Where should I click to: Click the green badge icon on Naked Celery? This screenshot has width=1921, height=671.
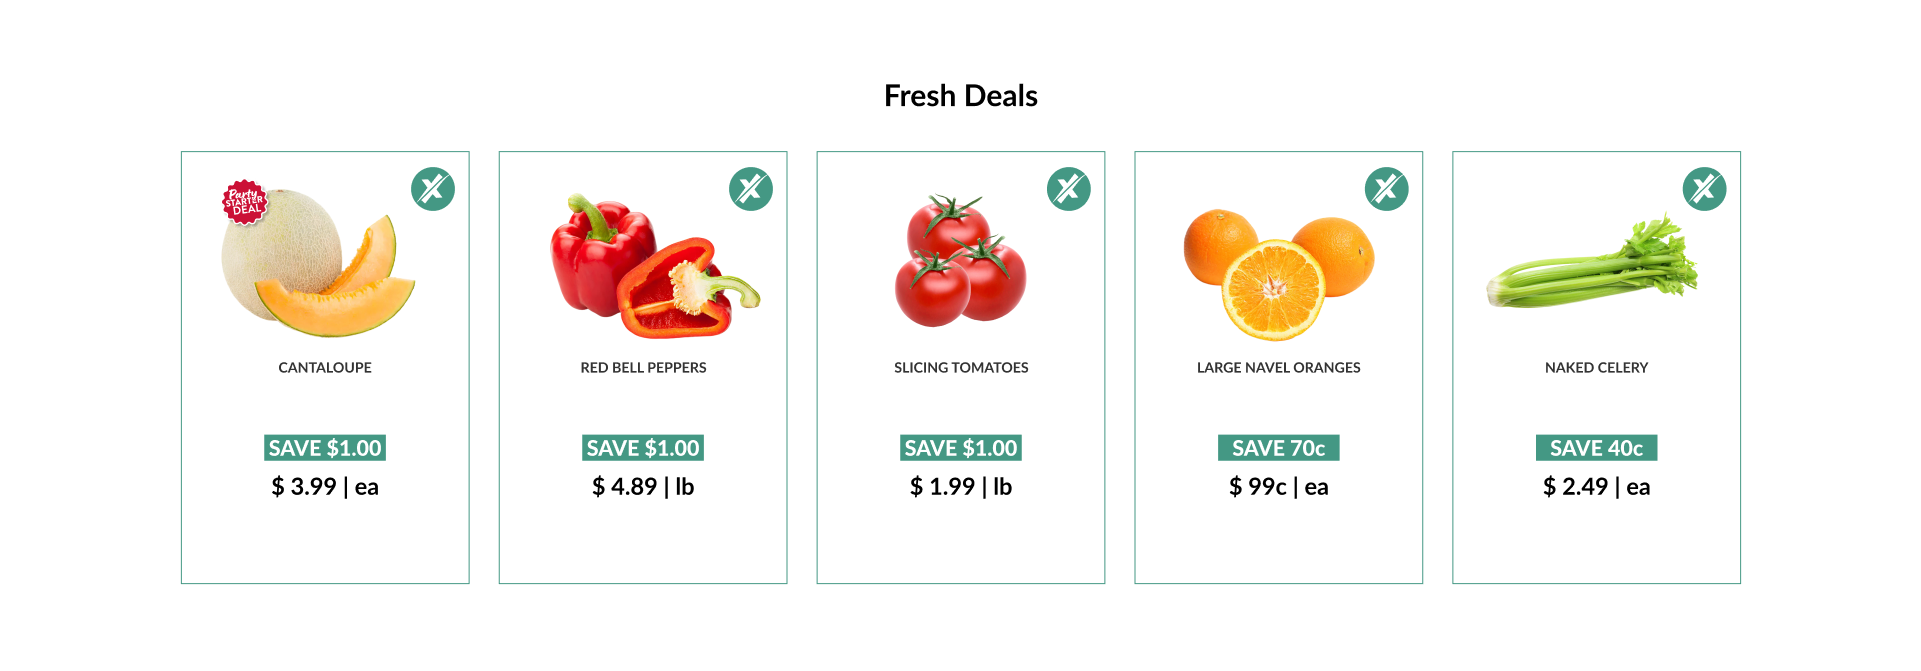coord(1705,189)
